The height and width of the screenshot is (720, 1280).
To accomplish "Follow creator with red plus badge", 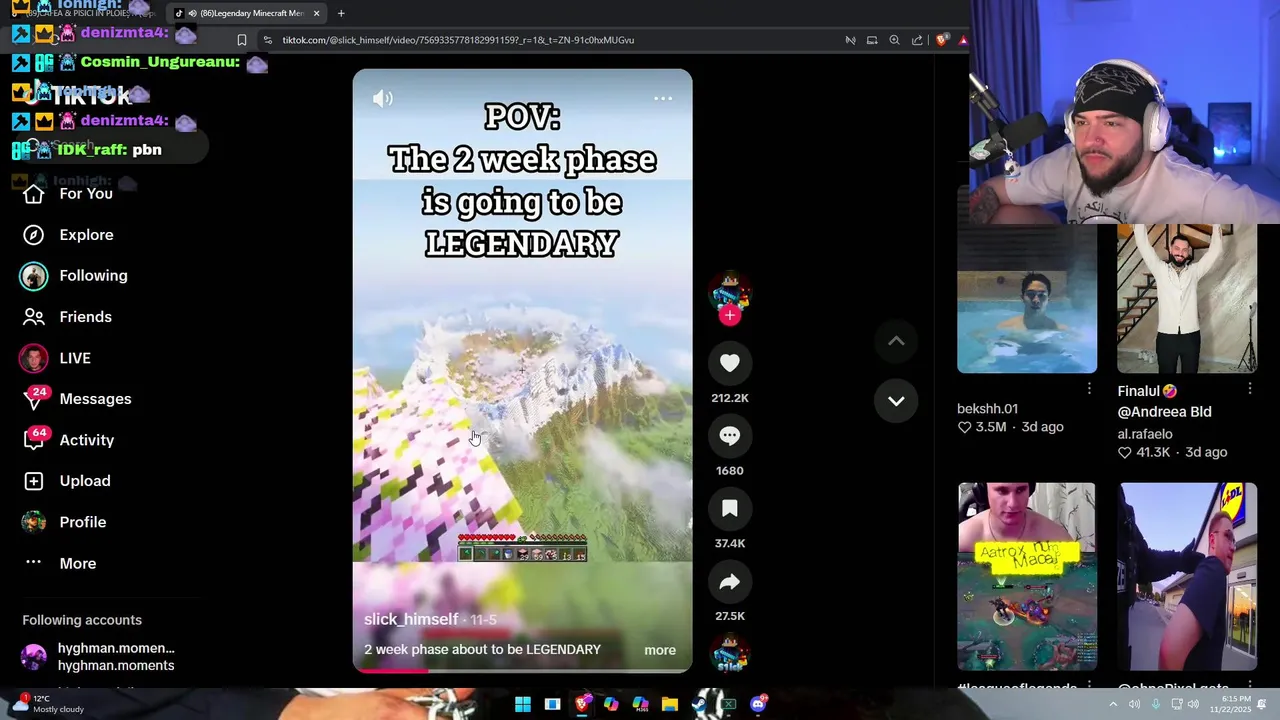I will (x=730, y=315).
